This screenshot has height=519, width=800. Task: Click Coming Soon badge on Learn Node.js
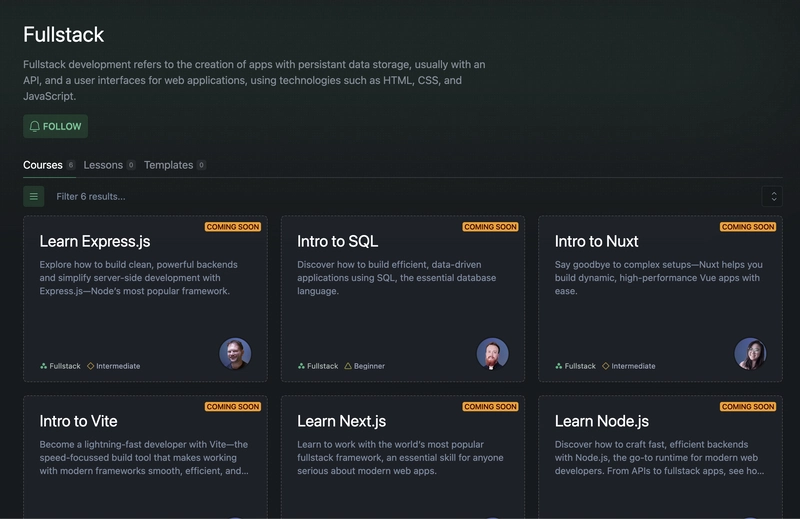pos(748,407)
